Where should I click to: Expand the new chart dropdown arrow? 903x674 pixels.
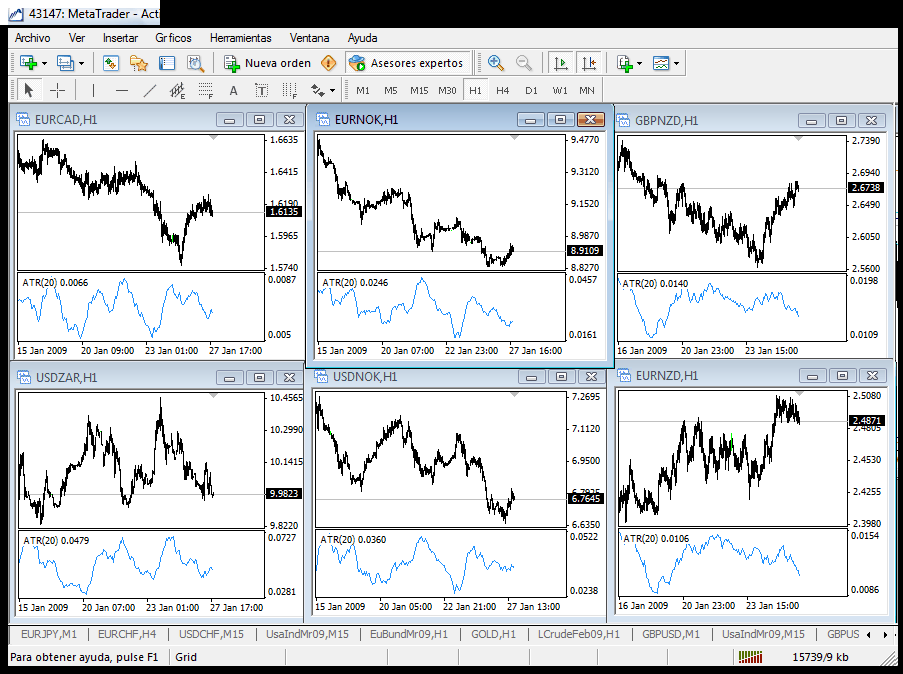[x=44, y=63]
